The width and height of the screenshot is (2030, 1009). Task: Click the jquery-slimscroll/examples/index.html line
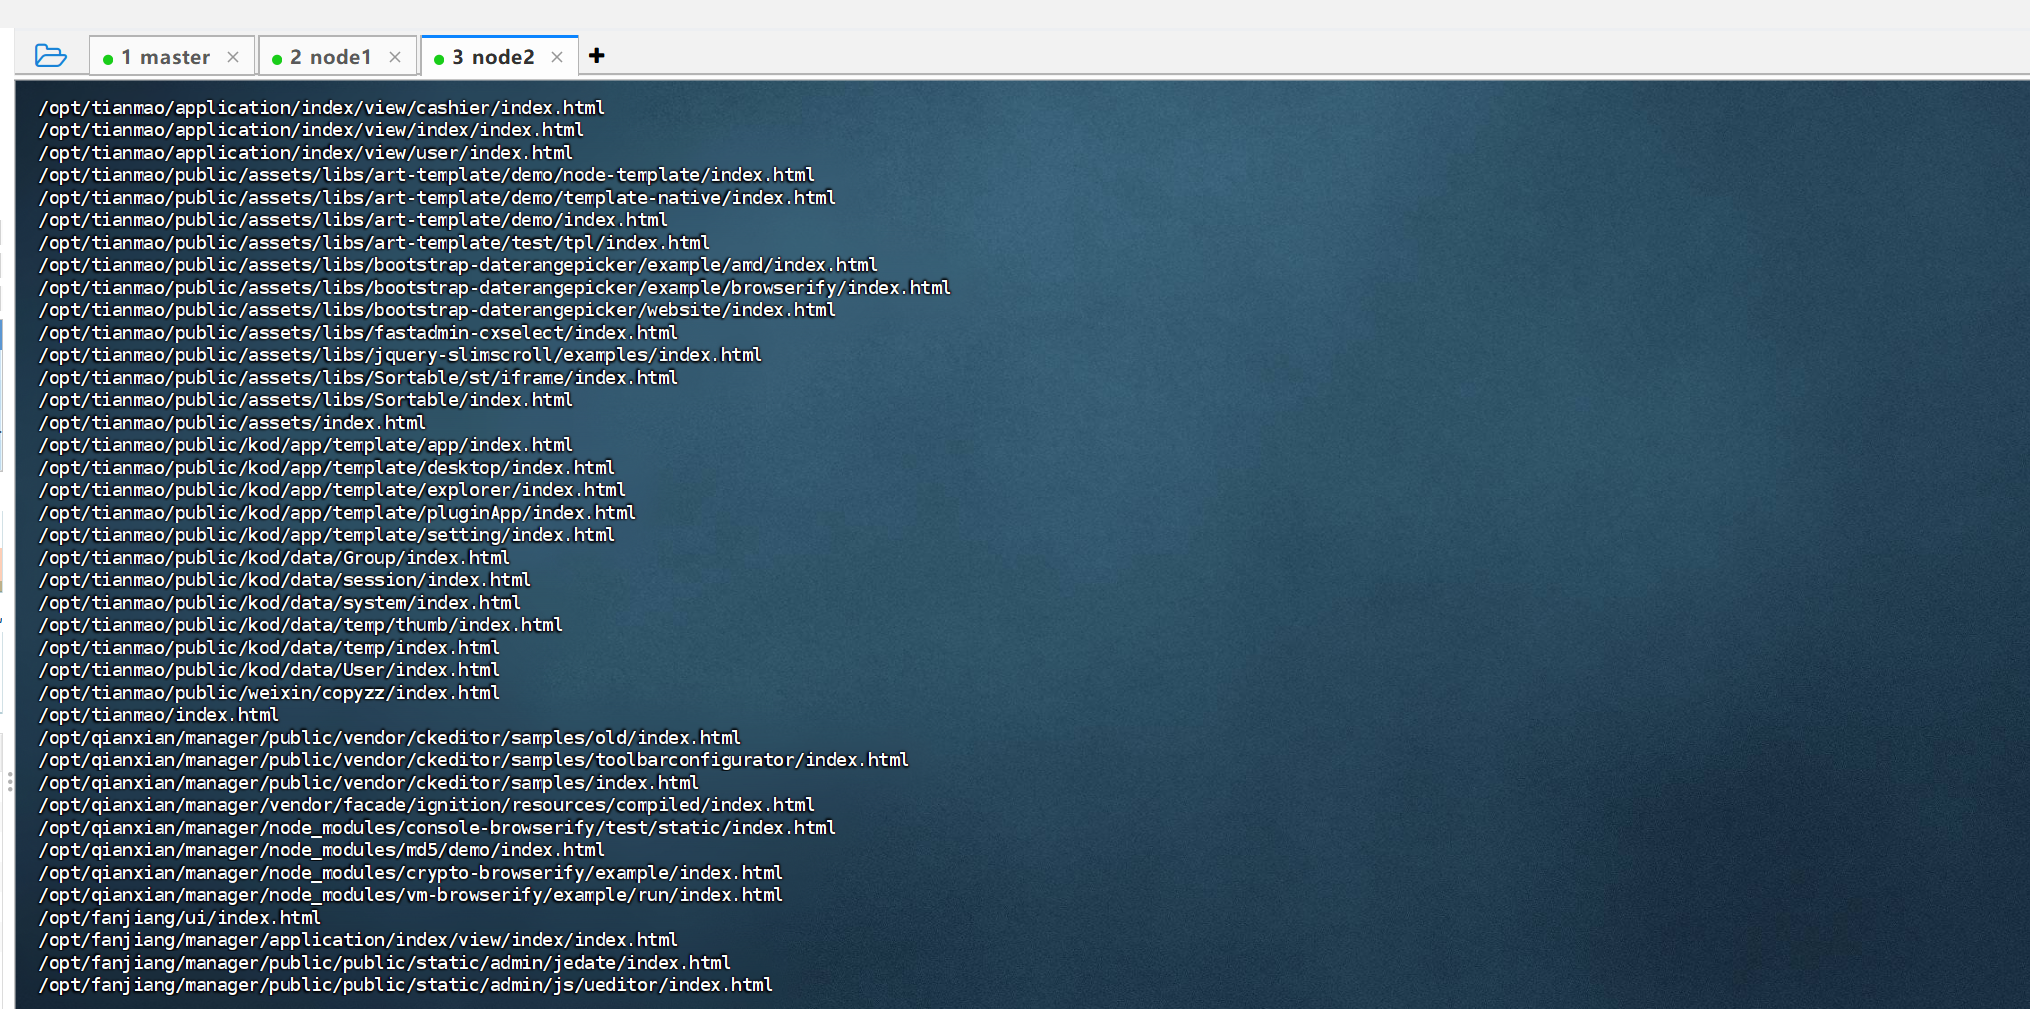[400, 355]
